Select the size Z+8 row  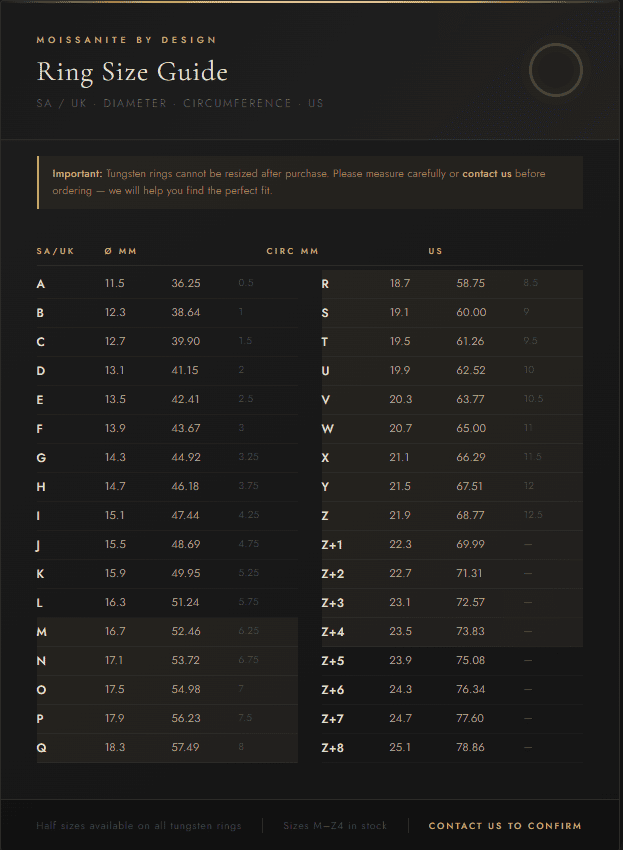tap(452, 748)
